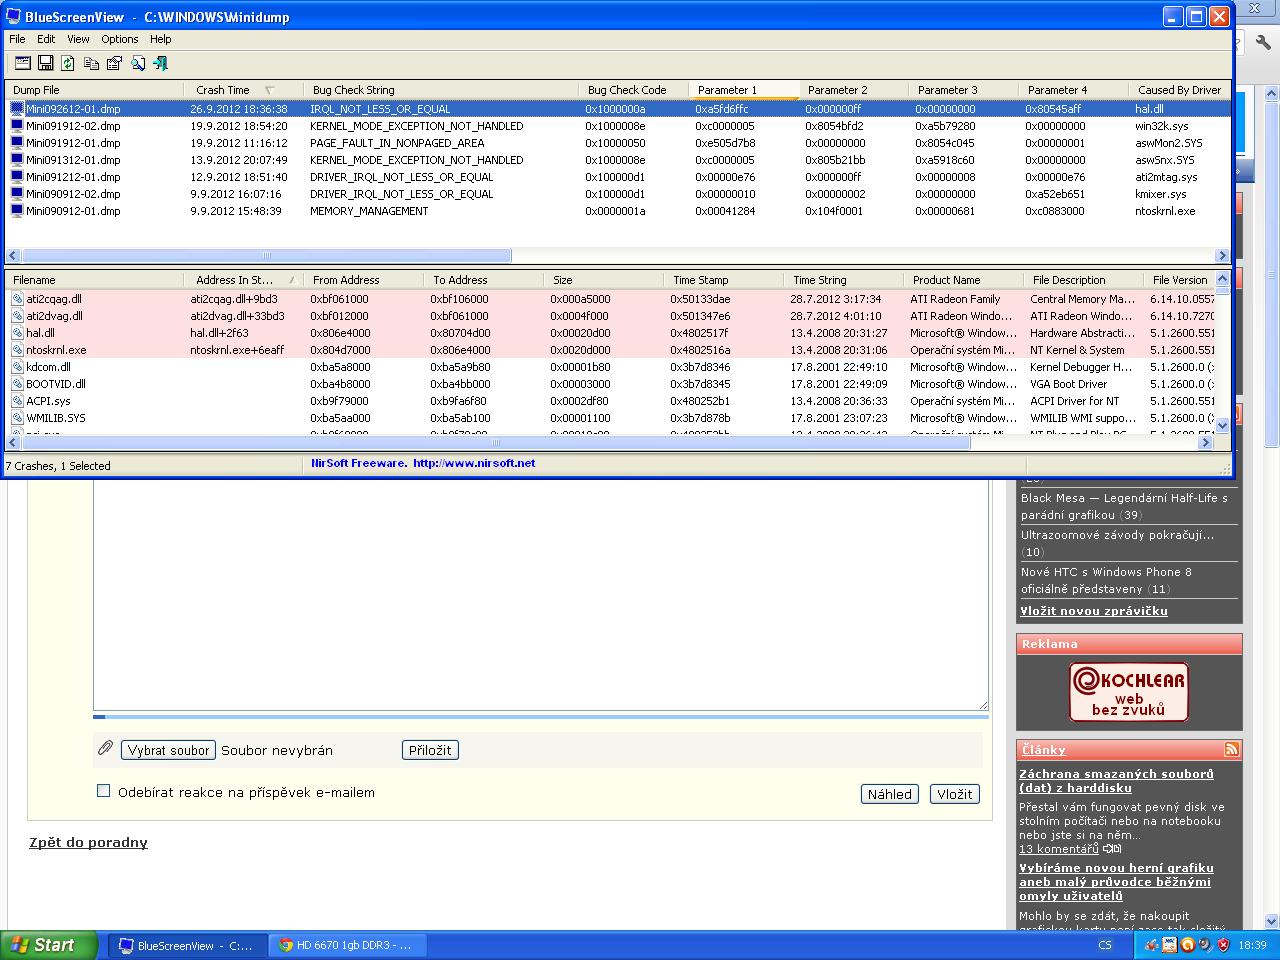Click the Start button on the taskbar
Screen dimensions: 1280x960
point(49,945)
